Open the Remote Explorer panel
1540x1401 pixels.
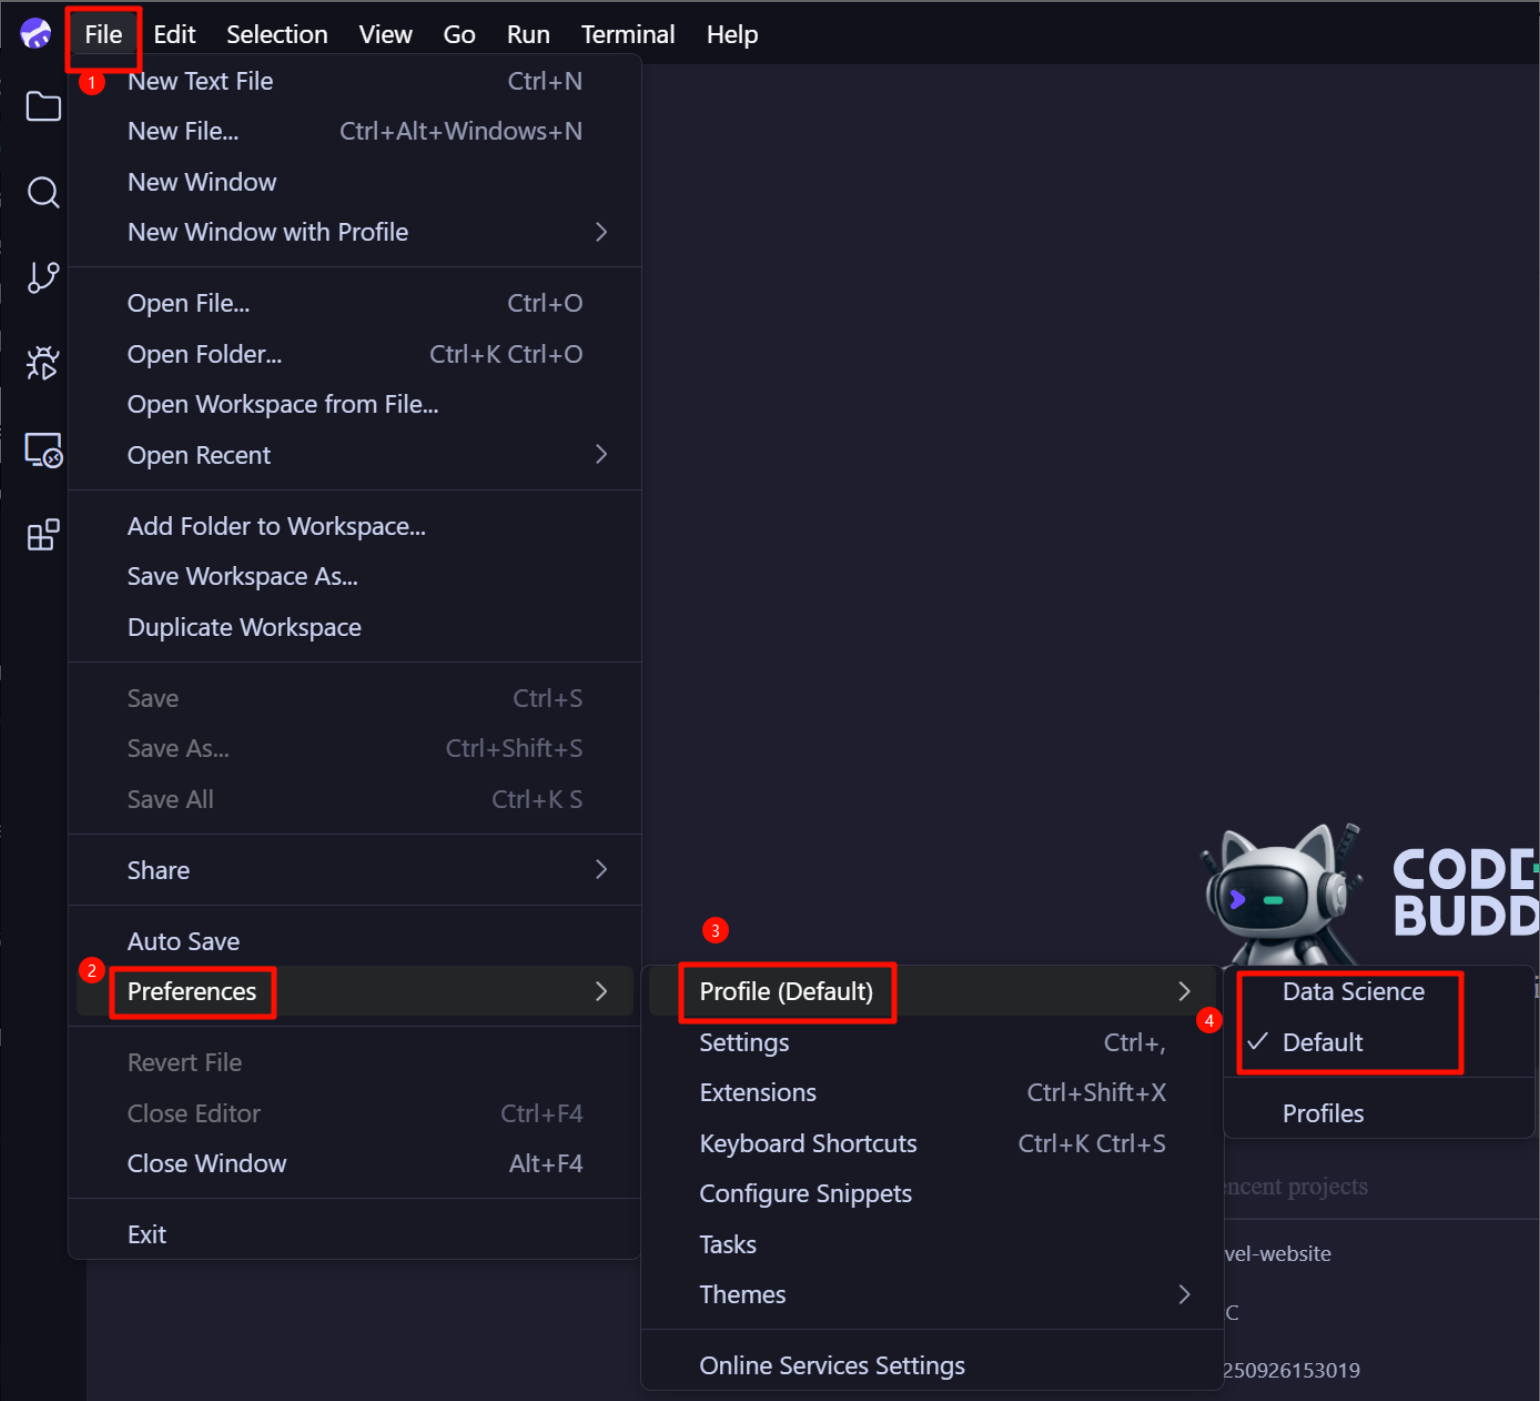click(43, 450)
